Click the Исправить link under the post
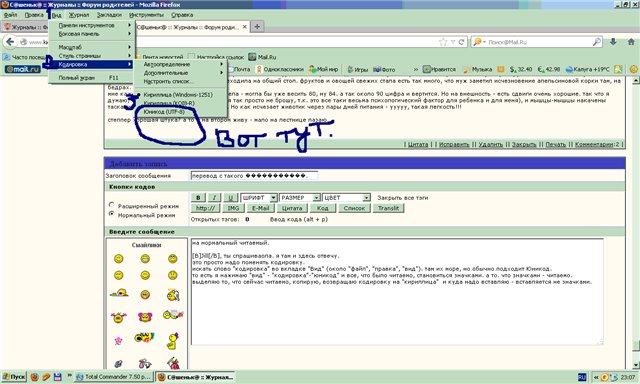The height and width of the screenshot is (384, 640). coord(454,144)
